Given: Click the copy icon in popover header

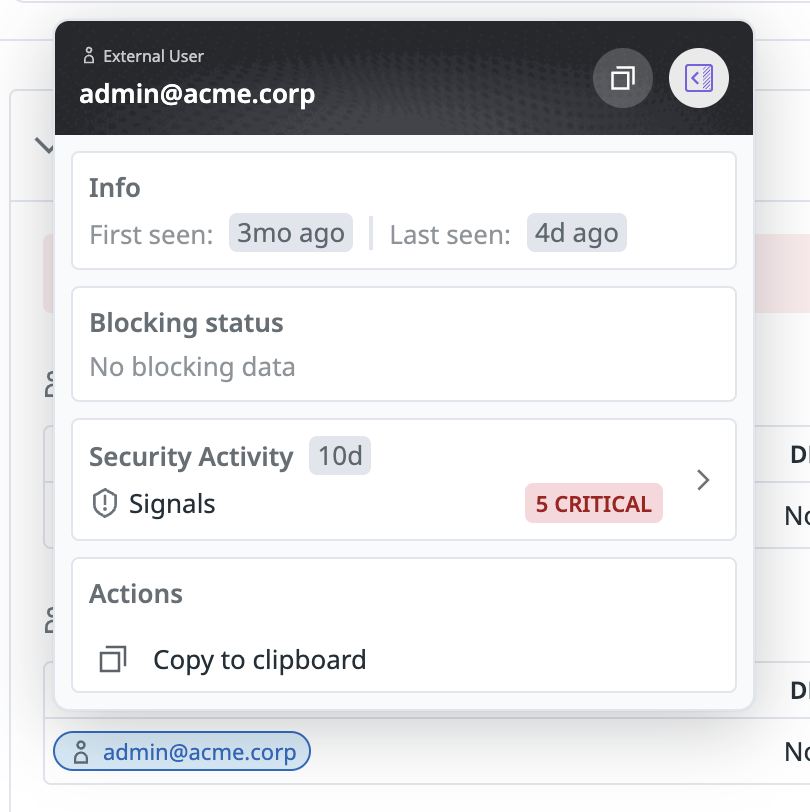Looking at the screenshot, I should (x=623, y=77).
